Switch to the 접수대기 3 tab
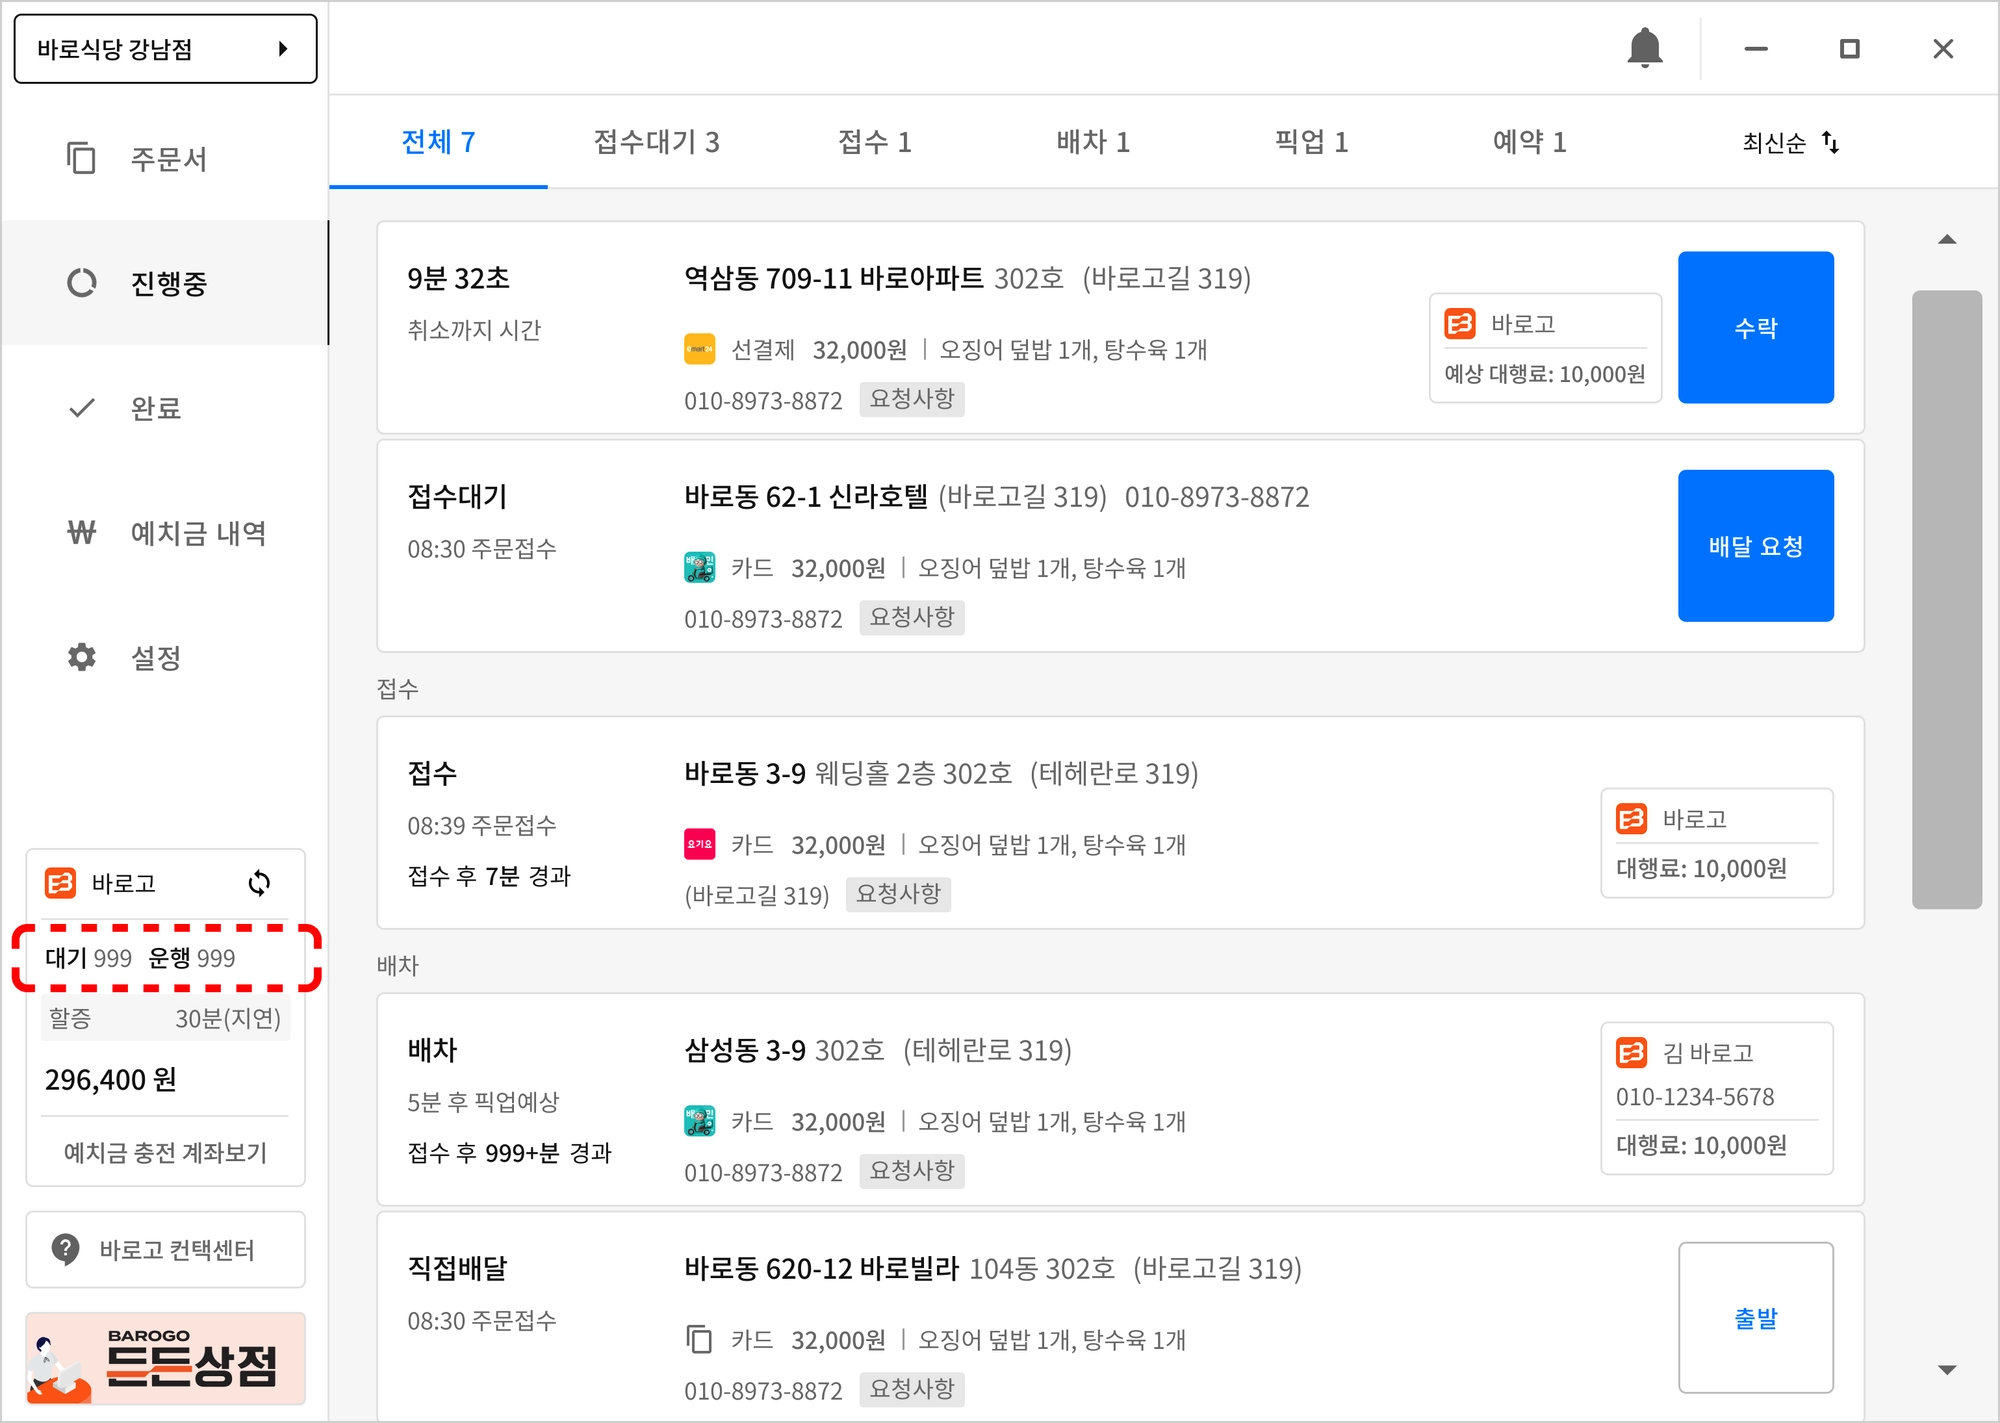This screenshot has height=1423, width=2000. [x=656, y=142]
